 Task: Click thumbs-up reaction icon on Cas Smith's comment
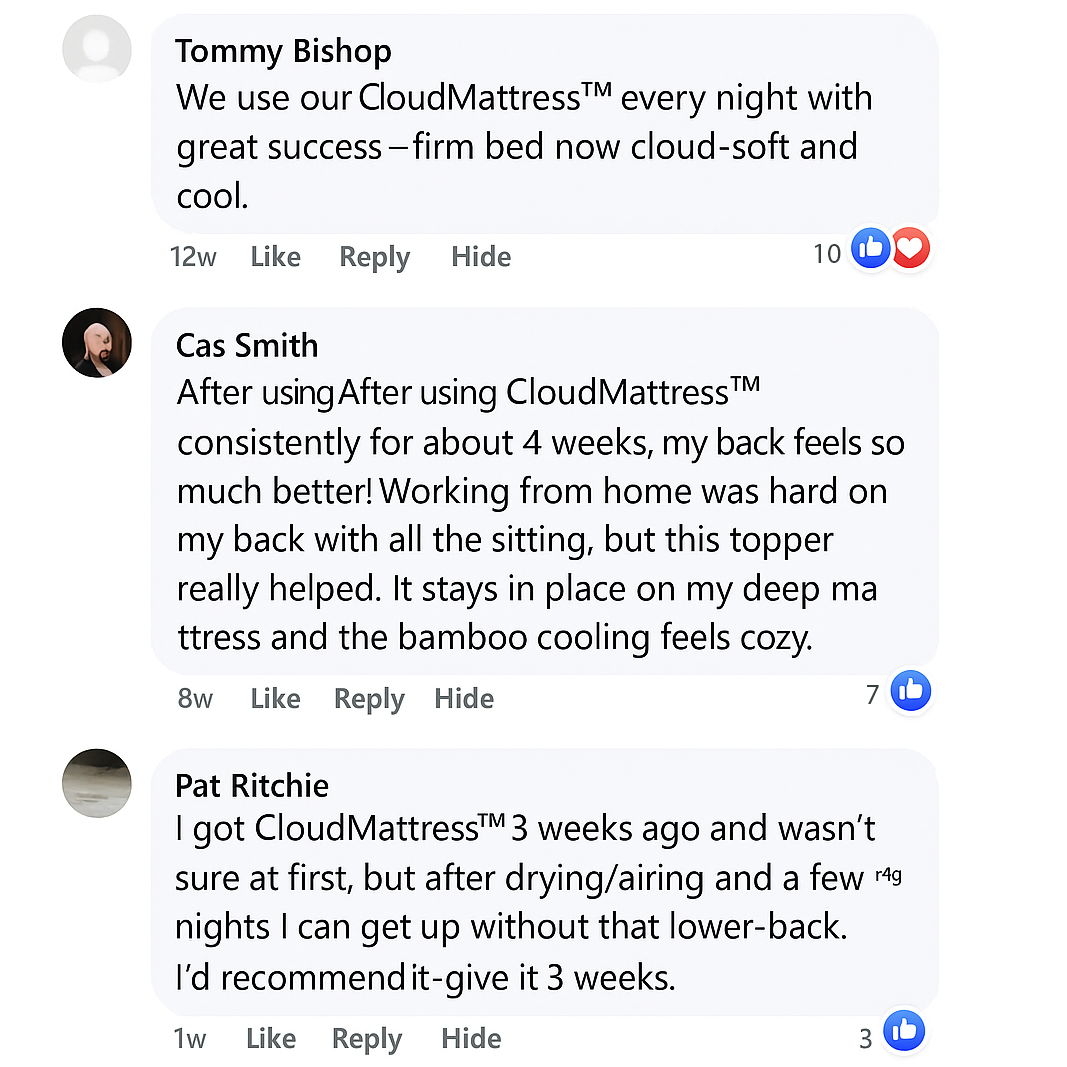[910, 690]
